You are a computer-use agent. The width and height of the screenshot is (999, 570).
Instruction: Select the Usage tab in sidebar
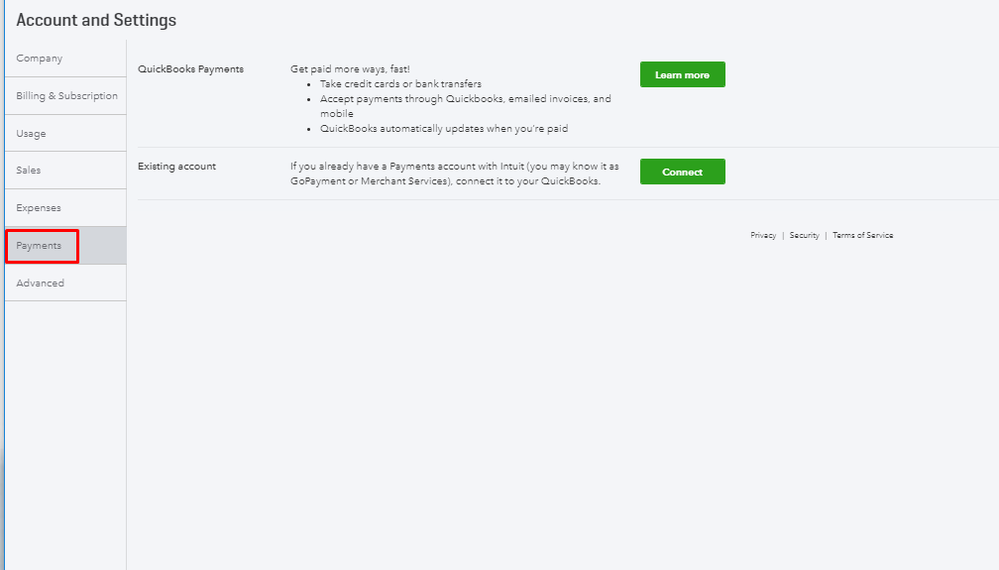(31, 134)
